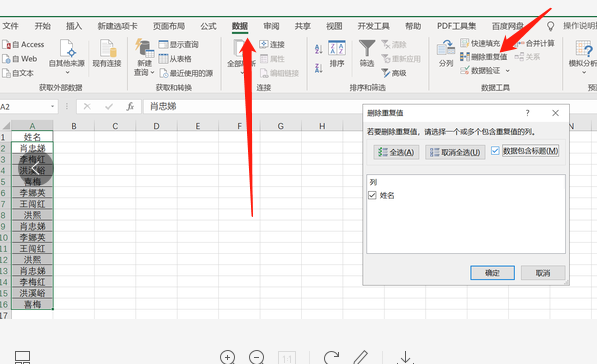Select row 17 header
Image resolution: width=597 pixels, height=364 pixels.
4,315
